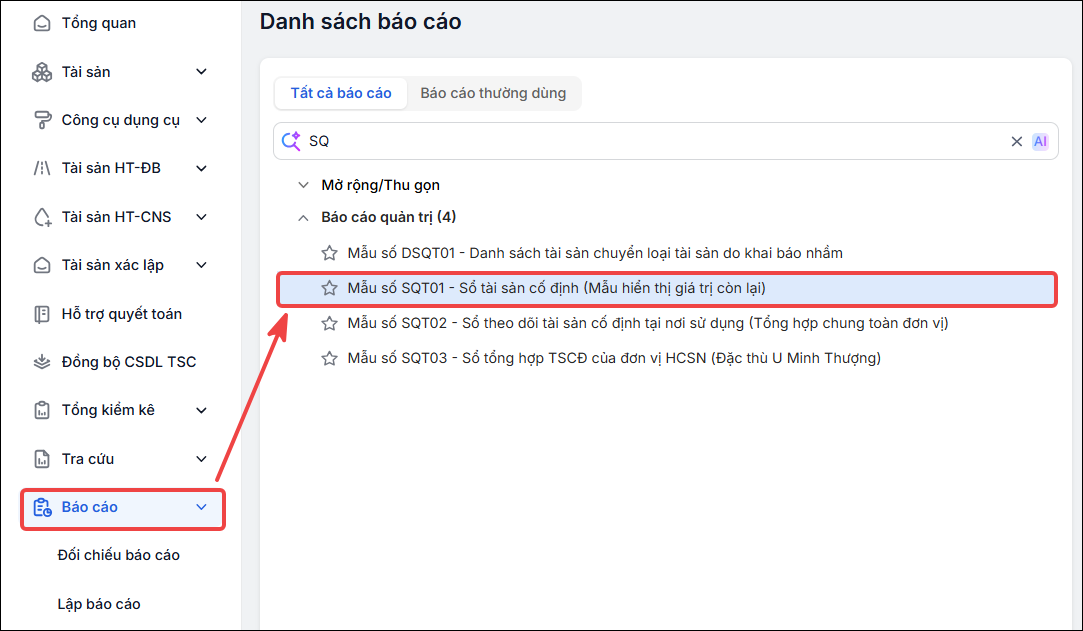Collapse the Báo cáo menu chevron

coord(201,507)
